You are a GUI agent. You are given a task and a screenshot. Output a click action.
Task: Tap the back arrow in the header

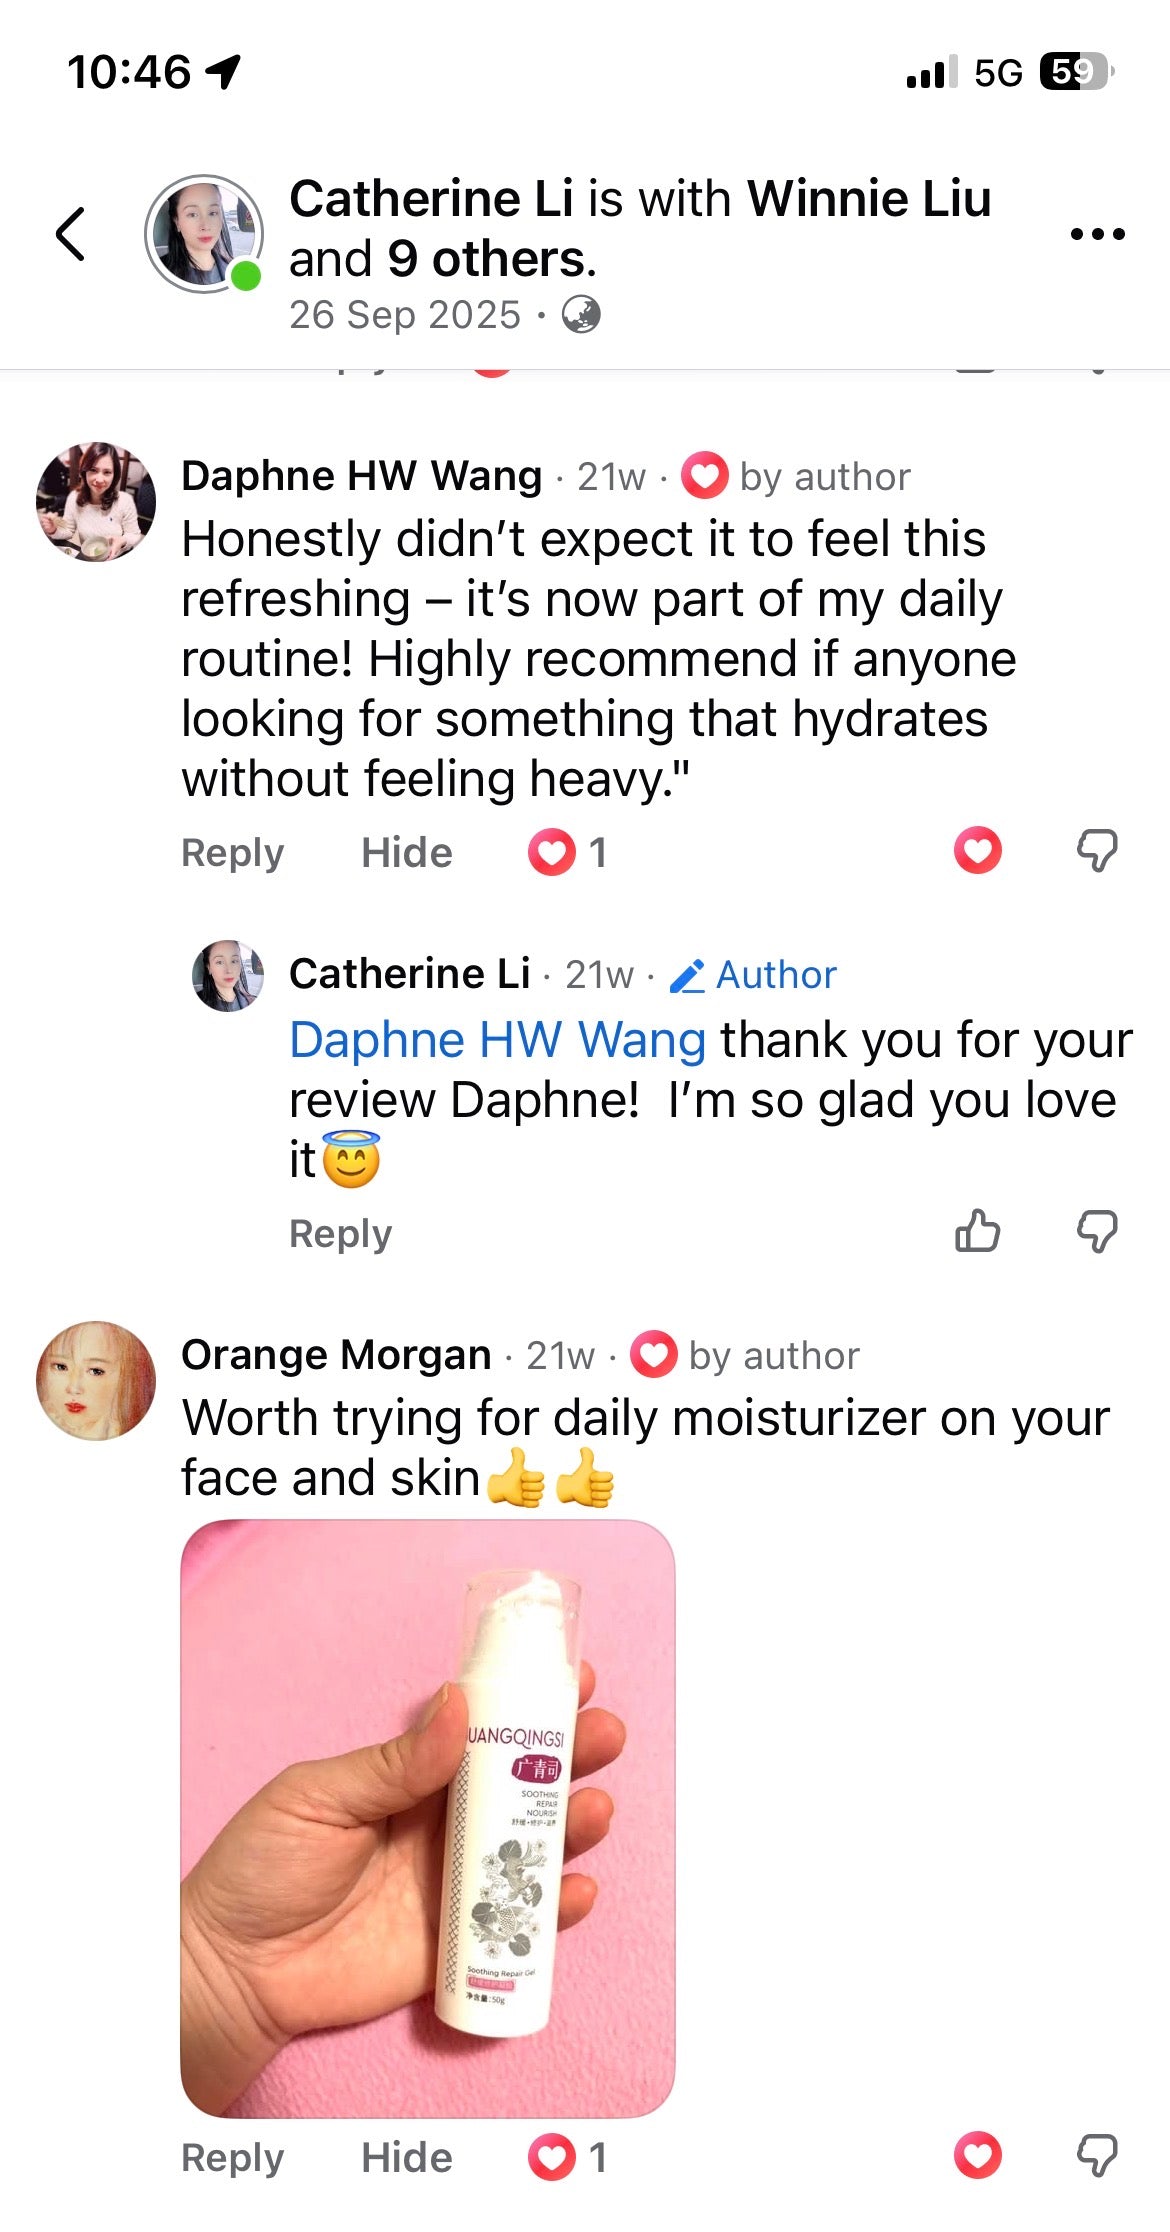pos(70,234)
